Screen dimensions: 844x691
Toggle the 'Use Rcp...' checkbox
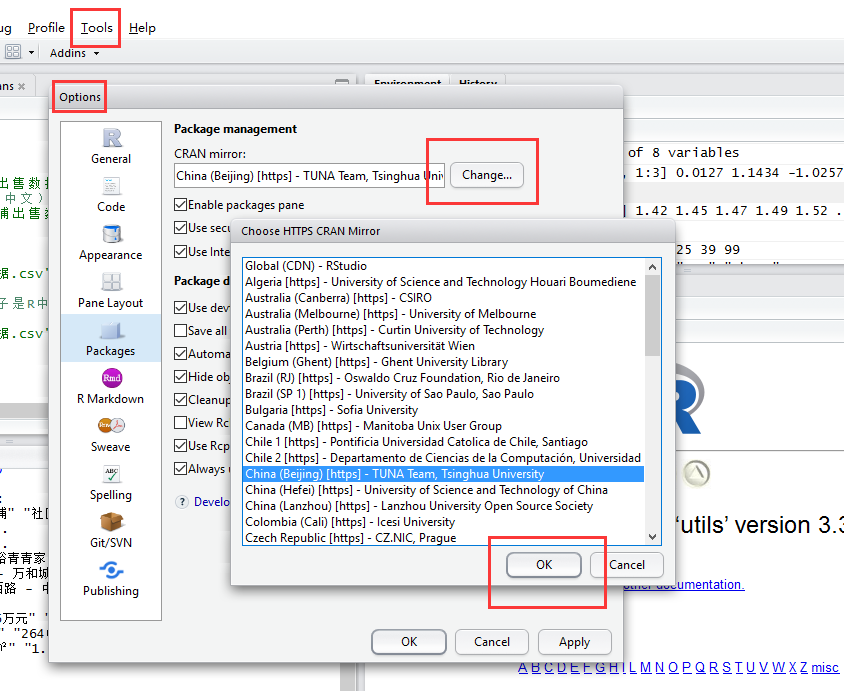pos(180,446)
